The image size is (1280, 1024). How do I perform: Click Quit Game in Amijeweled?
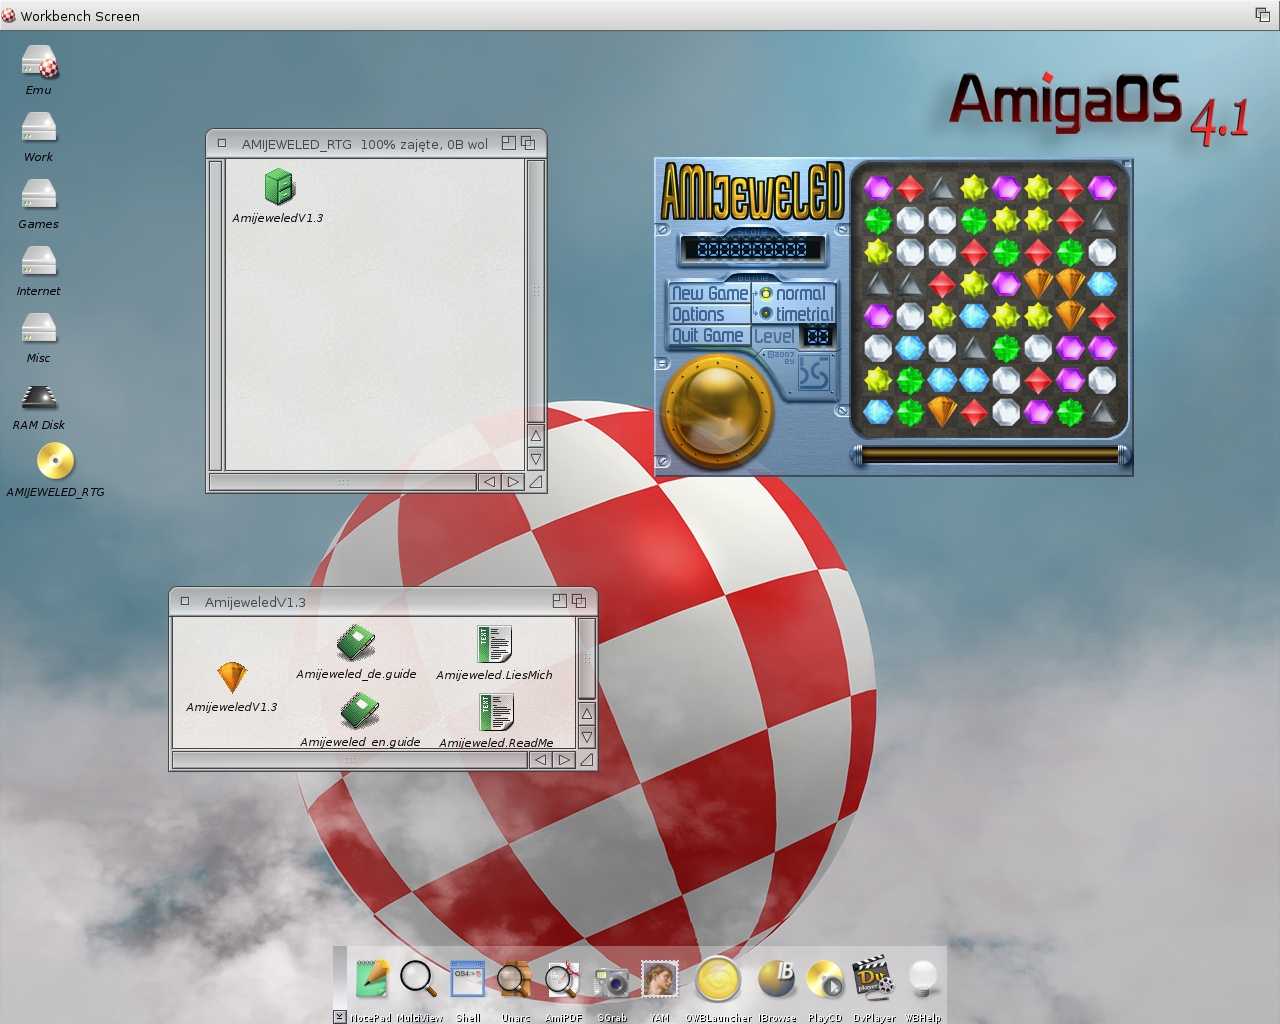click(710, 335)
